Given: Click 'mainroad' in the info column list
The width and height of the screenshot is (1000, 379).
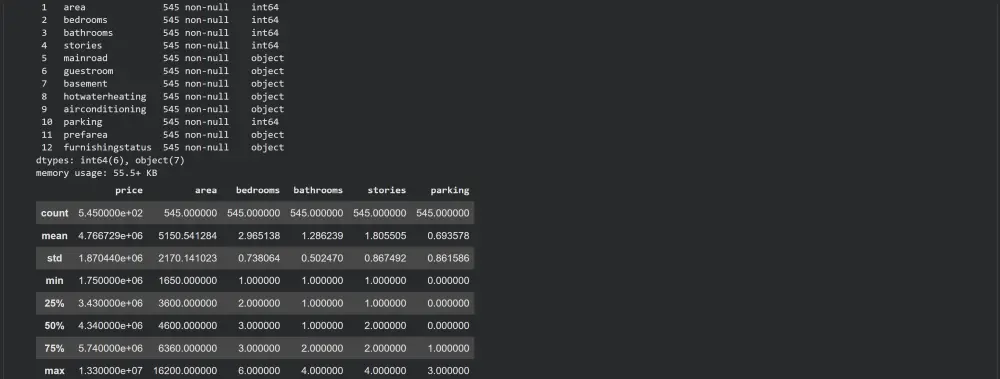Looking at the screenshot, I should [x=85, y=58].
